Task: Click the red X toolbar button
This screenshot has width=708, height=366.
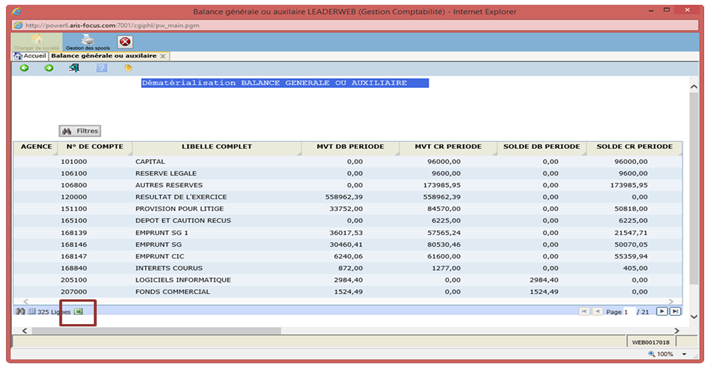Action: [125, 42]
